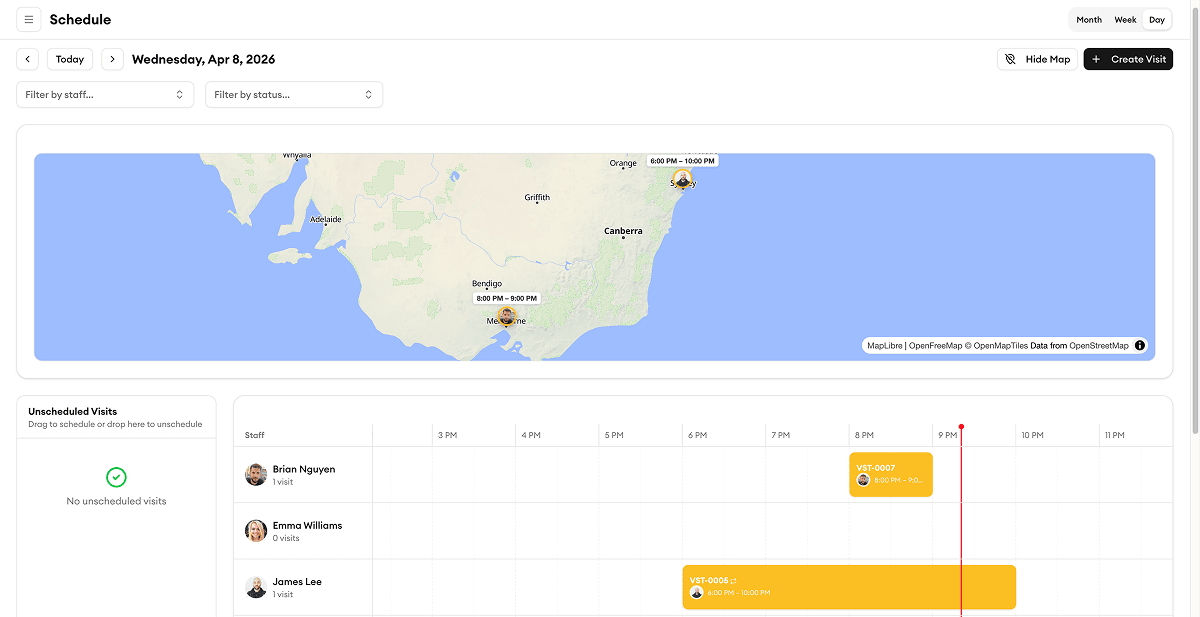
Task: Switch to Week view
Action: (x=1125, y=19)
